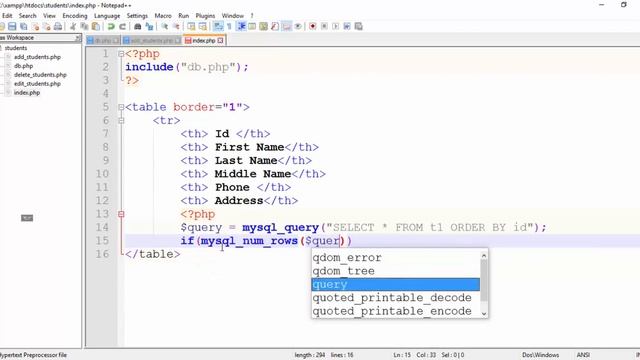Screen dimensions: 640x360
Task: Select add_students.php in the workspace tree
Action: (x=37, y=57)
